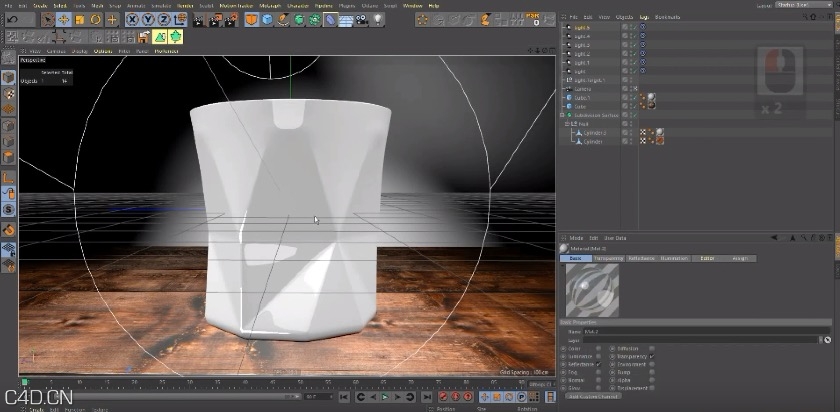Enable the Color channel checkbox
The width and height of the screenshot is (840, 412).
point(598,349)
